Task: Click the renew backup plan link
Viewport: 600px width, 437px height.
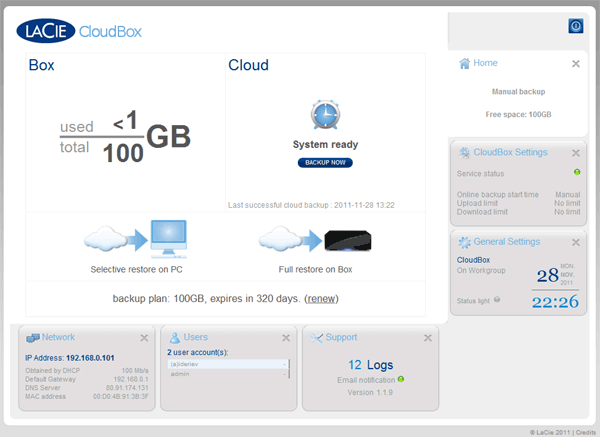Action: [x=321, y=298]
